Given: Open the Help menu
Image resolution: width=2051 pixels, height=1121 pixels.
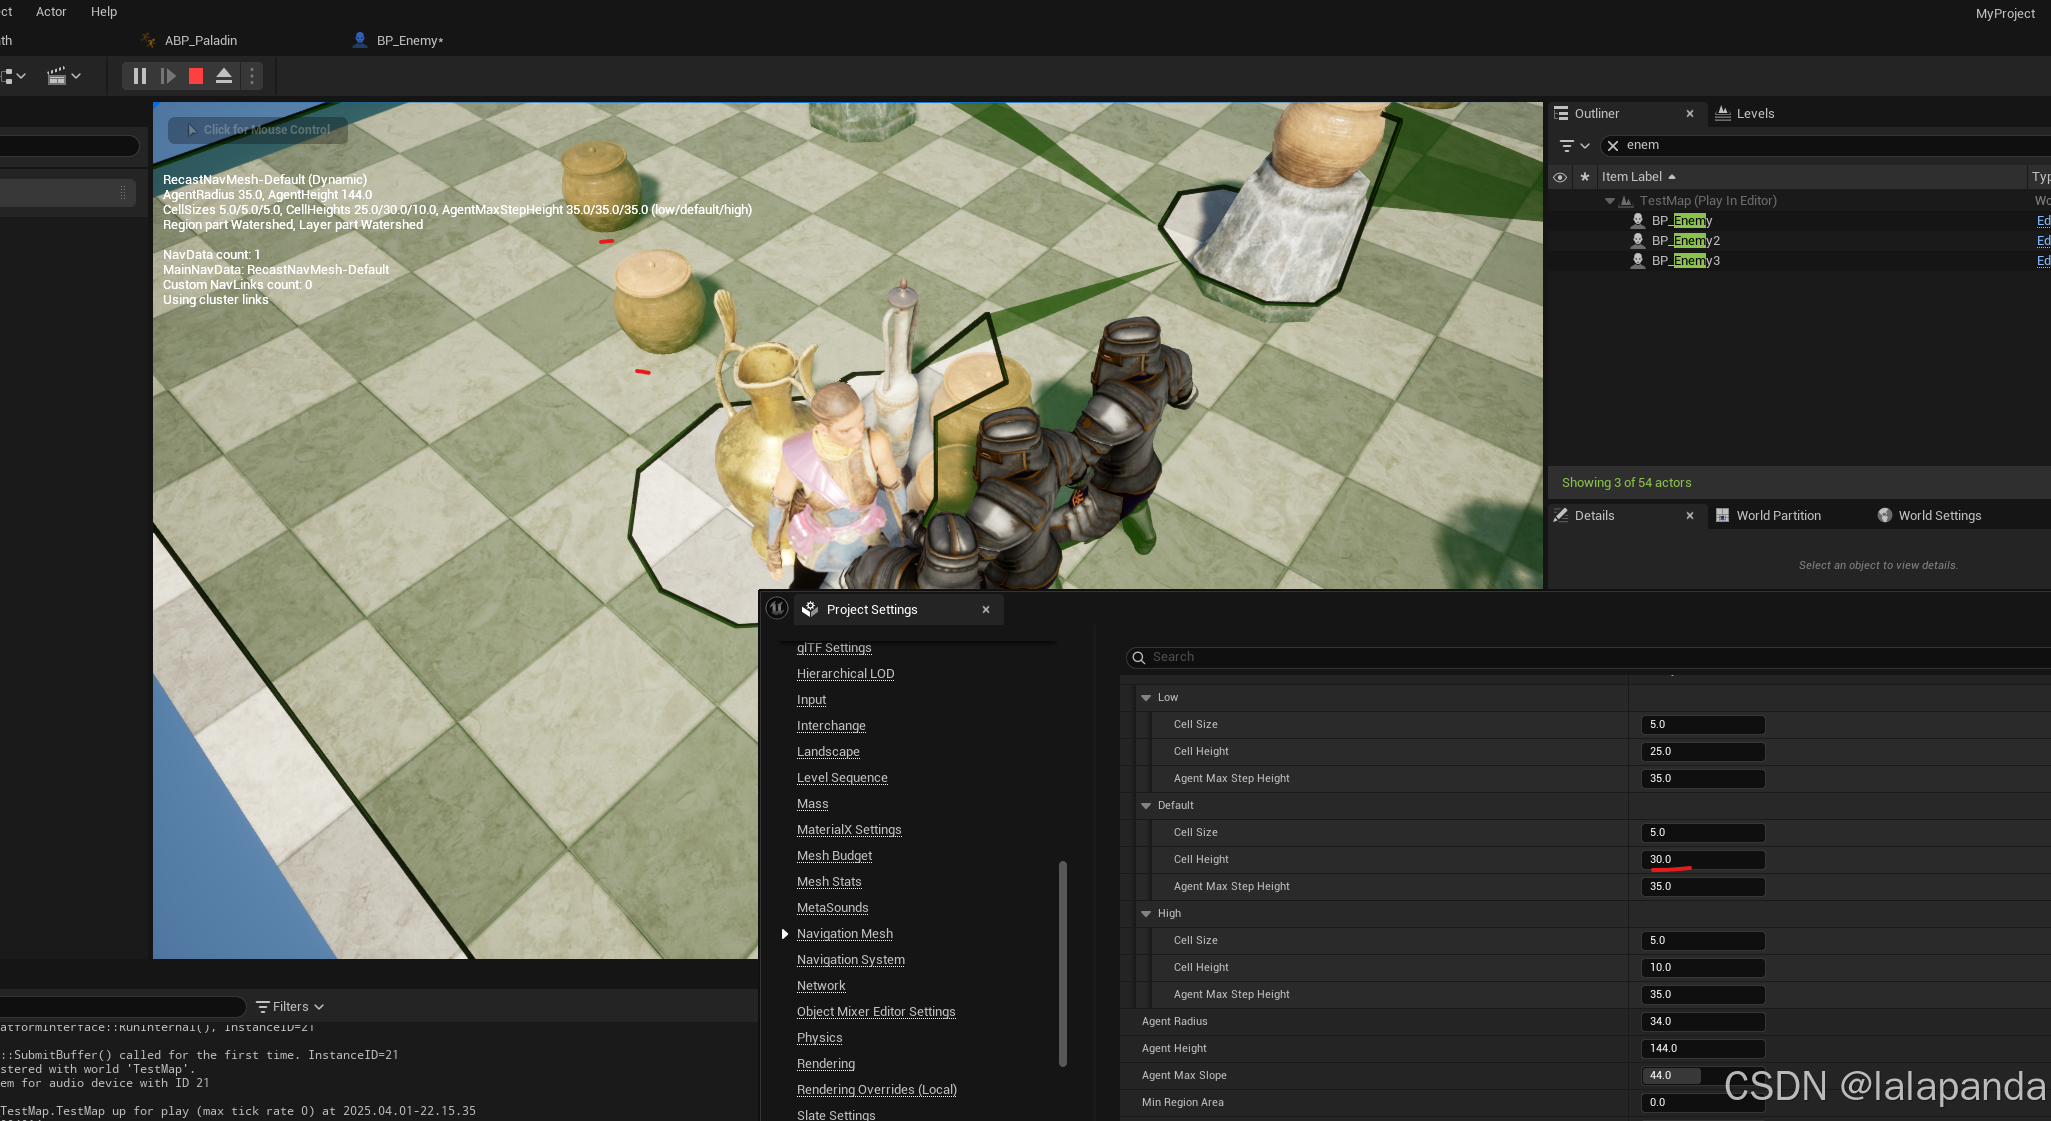Looking at the screenshot, I should pyautogui.click(x=104, y=12).
